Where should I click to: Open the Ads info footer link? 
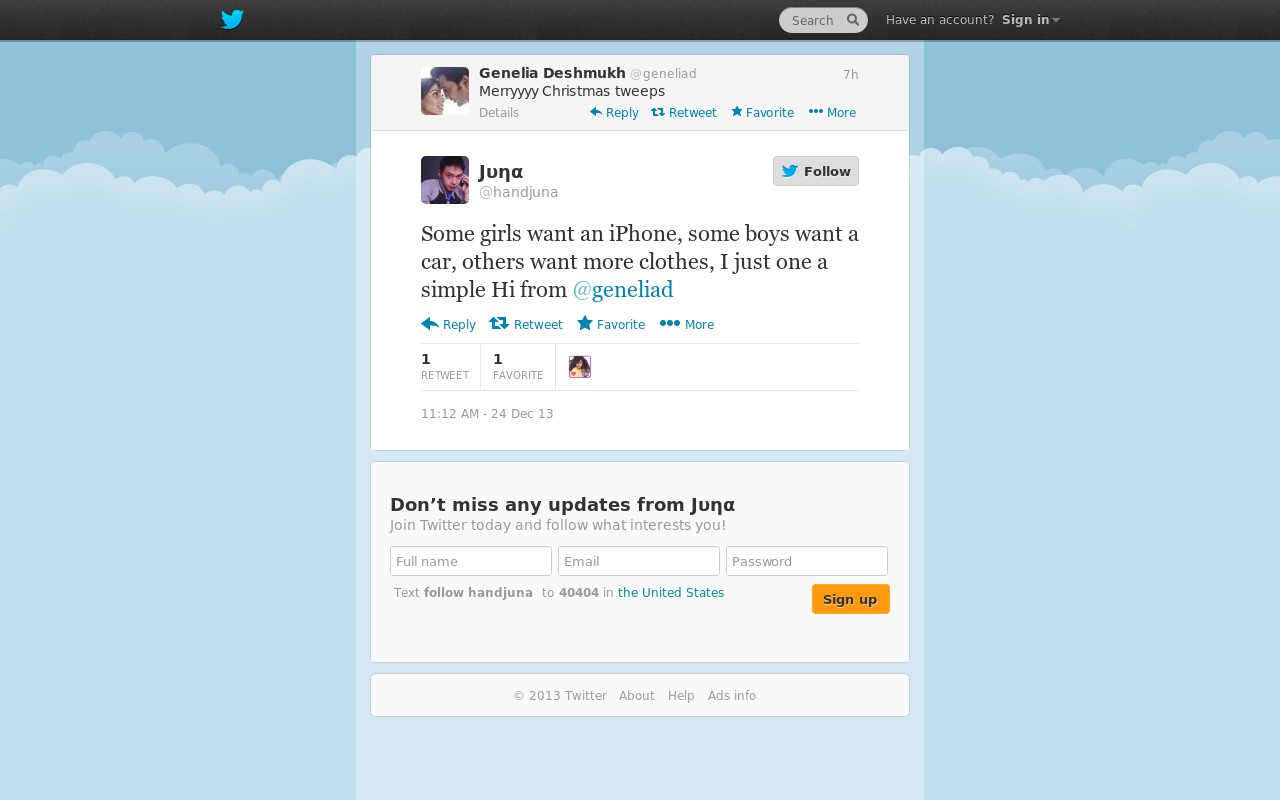(732, 696)
